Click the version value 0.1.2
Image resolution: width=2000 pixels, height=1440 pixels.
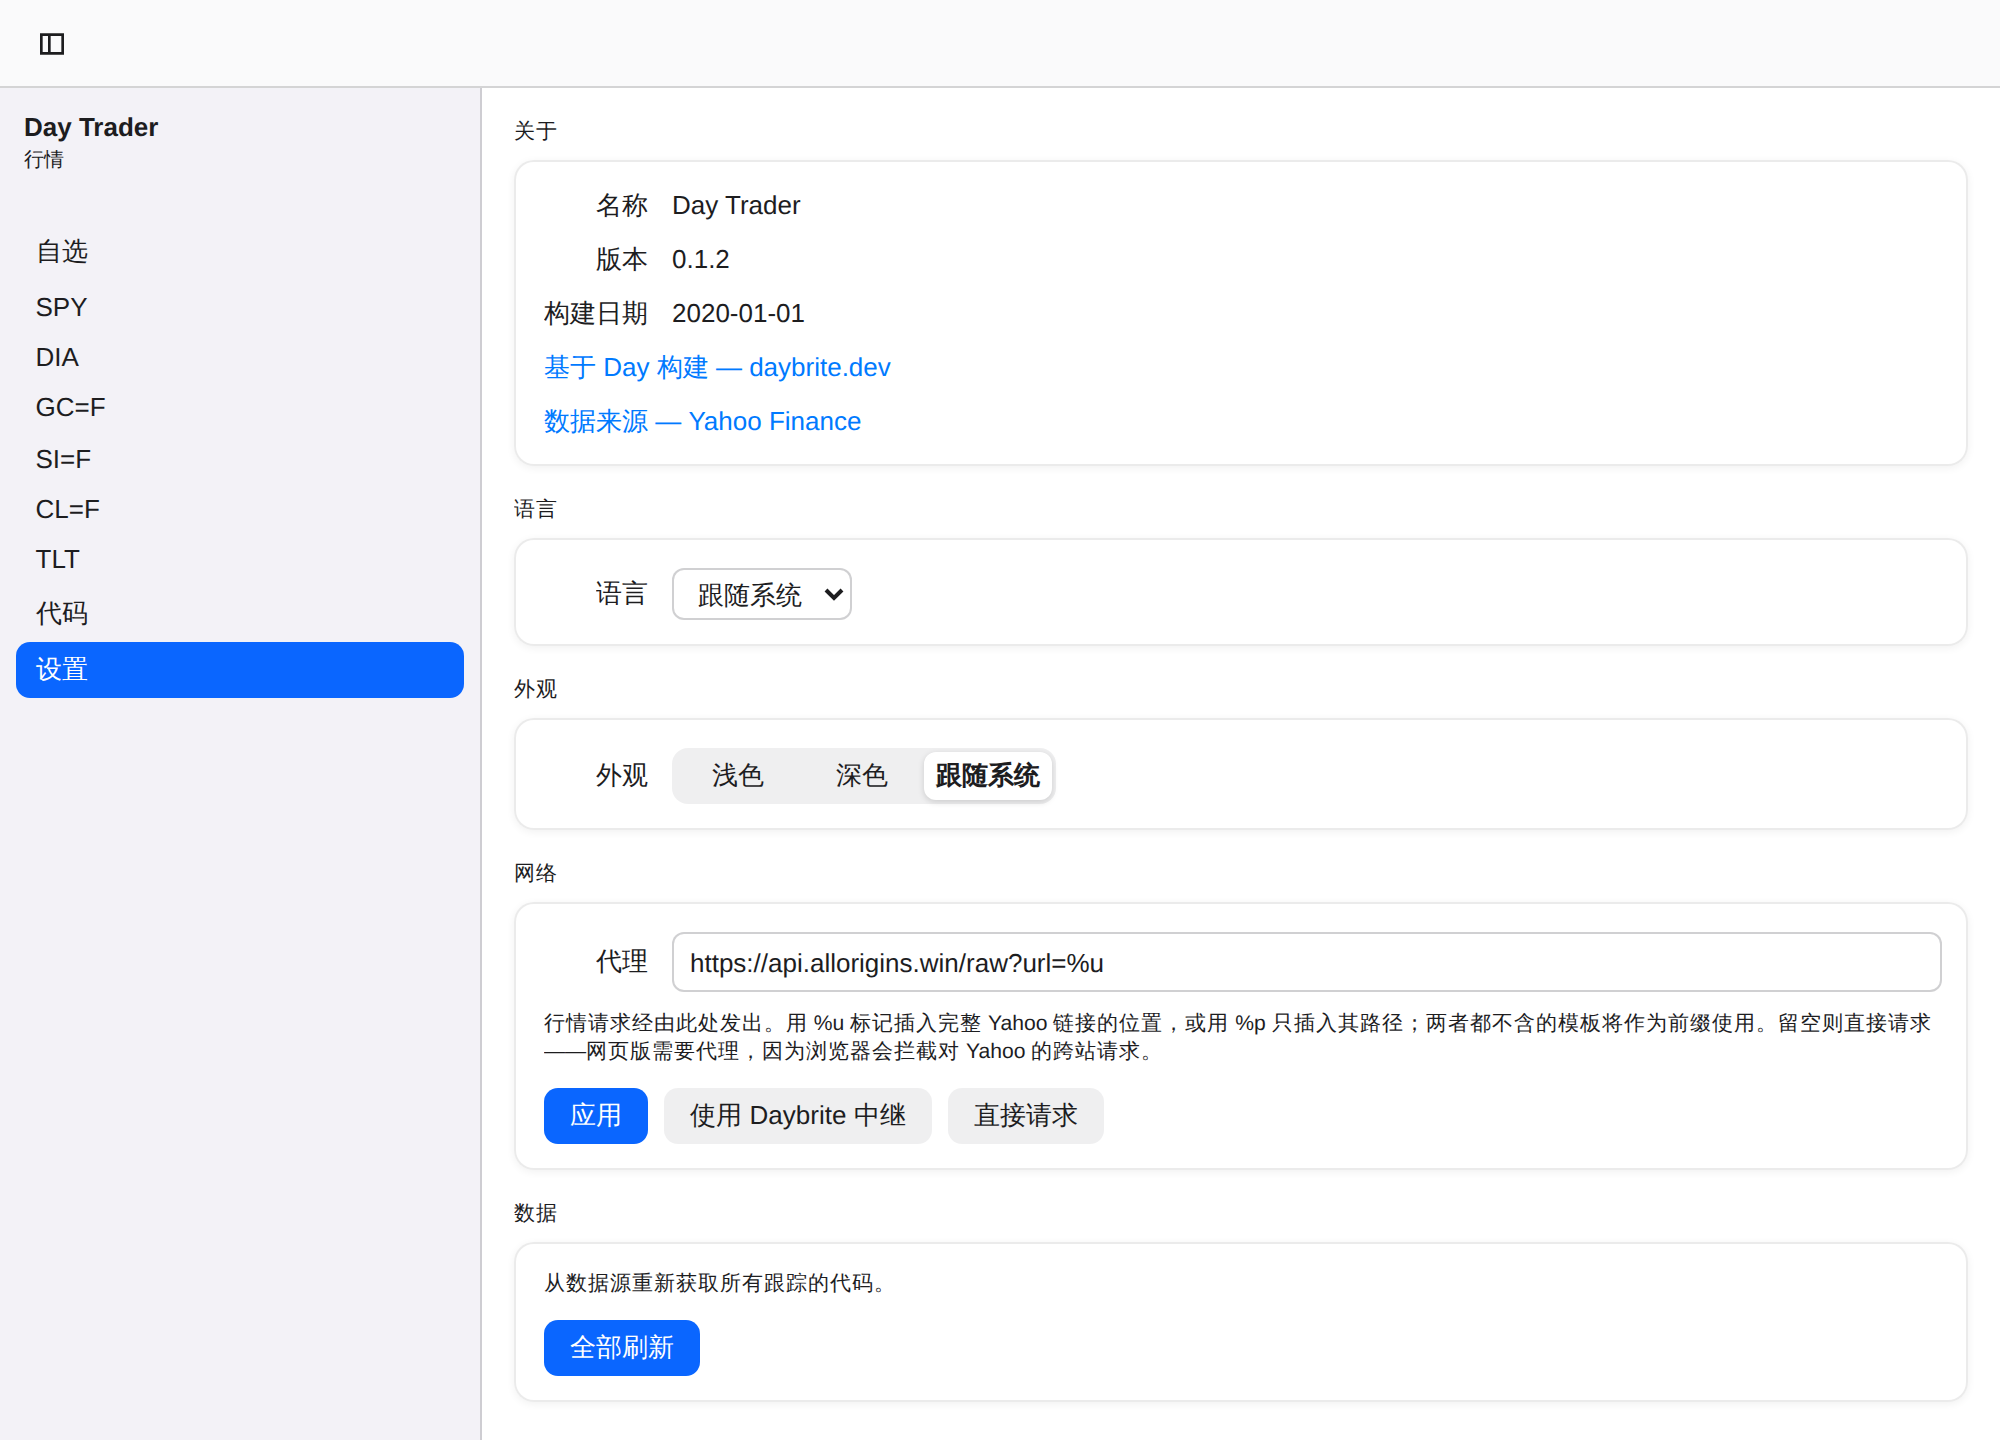pyautogui.click(x=701, y=259)
